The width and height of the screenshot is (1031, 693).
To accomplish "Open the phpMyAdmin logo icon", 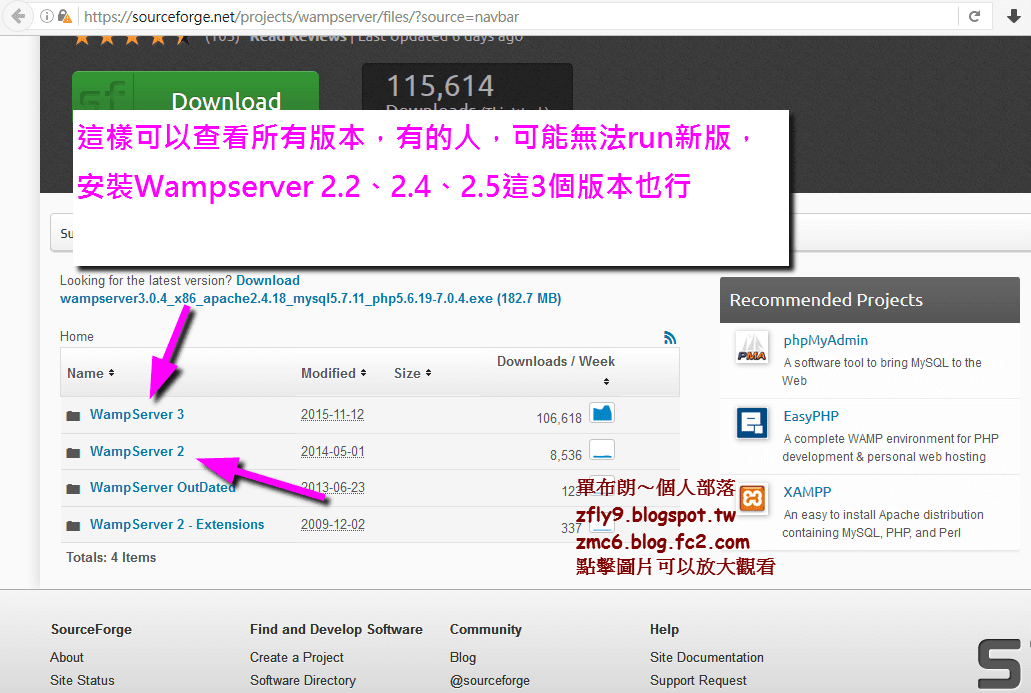I will click(752, 348).
